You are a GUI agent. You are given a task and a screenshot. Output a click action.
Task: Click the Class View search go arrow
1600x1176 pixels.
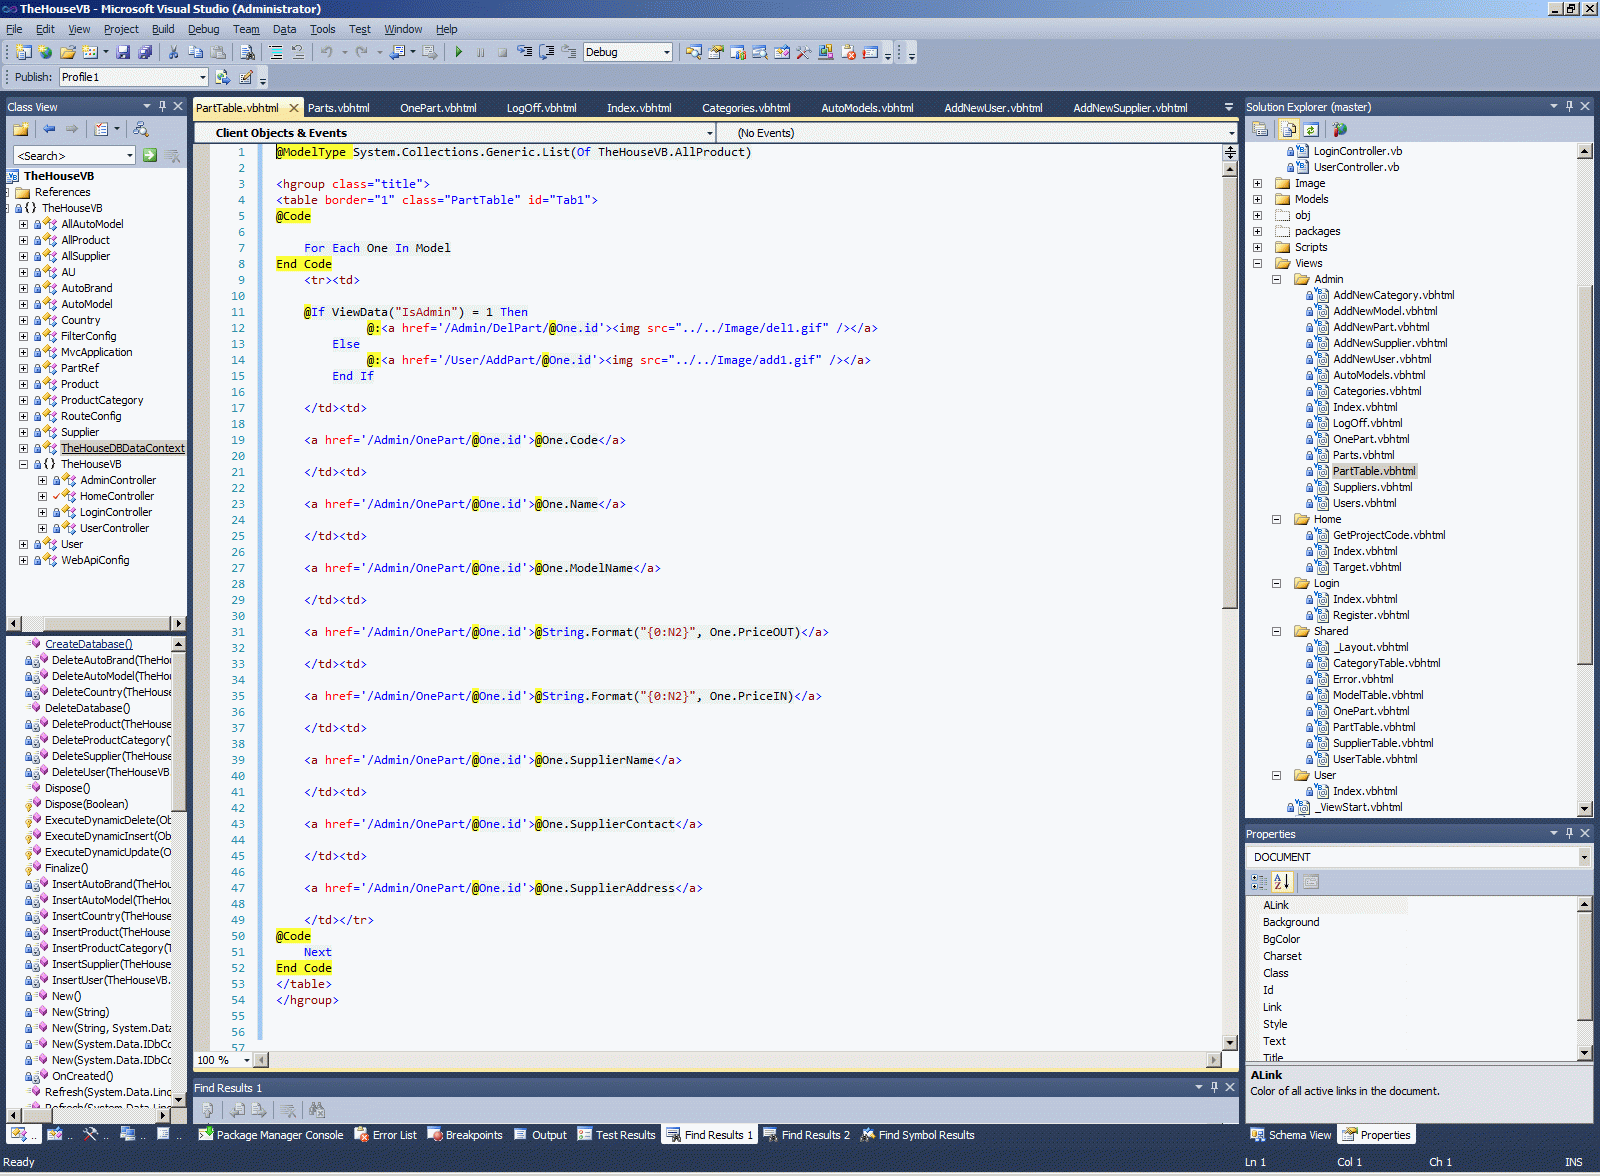point(150,155)
